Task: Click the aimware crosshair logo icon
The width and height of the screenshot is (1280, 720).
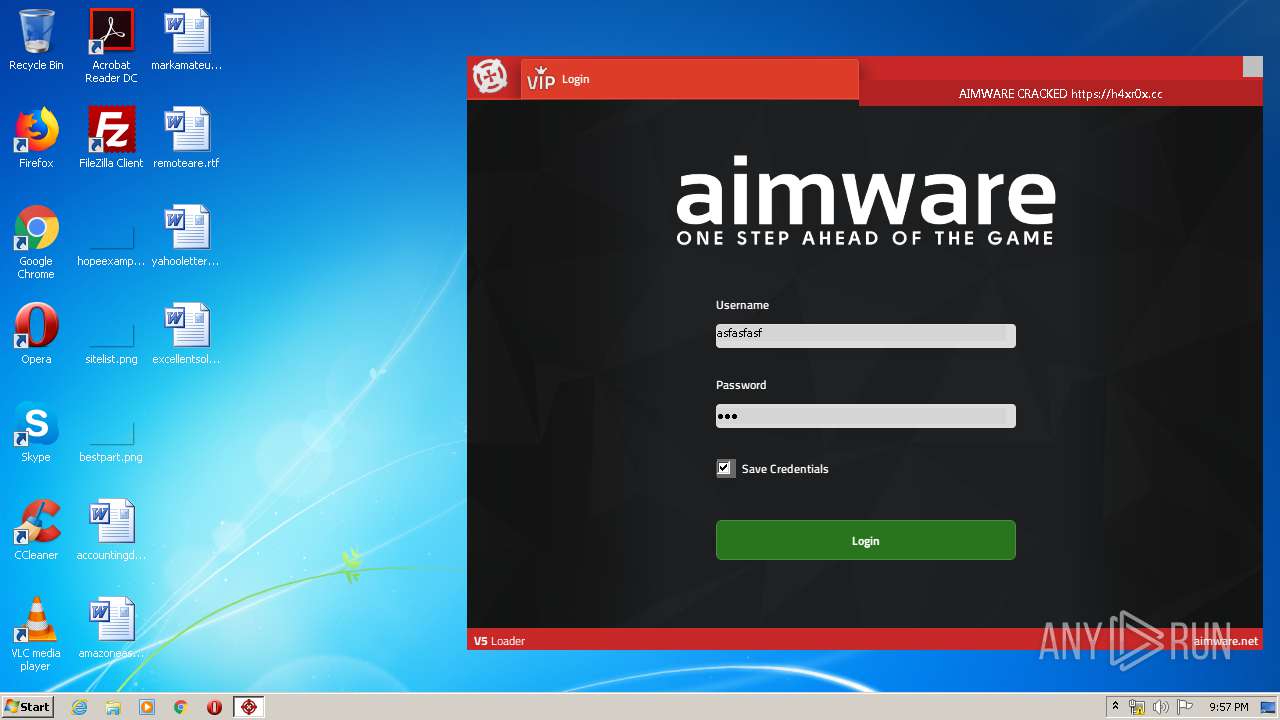Action: pyautogui.click(x=490, y=77)
